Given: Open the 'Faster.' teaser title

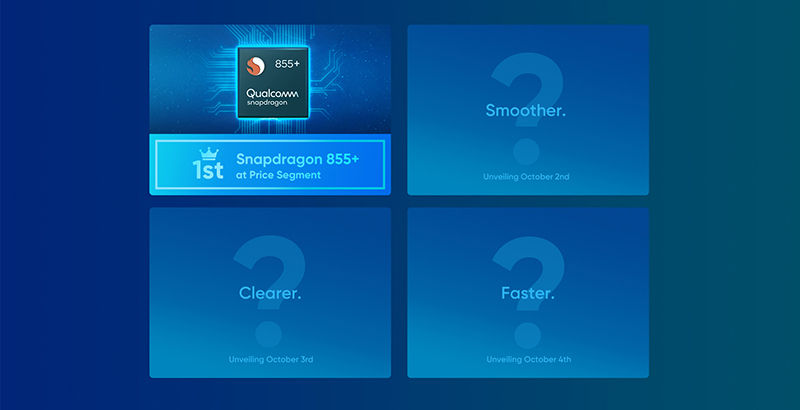Looking at the screenshot, I should (528, 293).
